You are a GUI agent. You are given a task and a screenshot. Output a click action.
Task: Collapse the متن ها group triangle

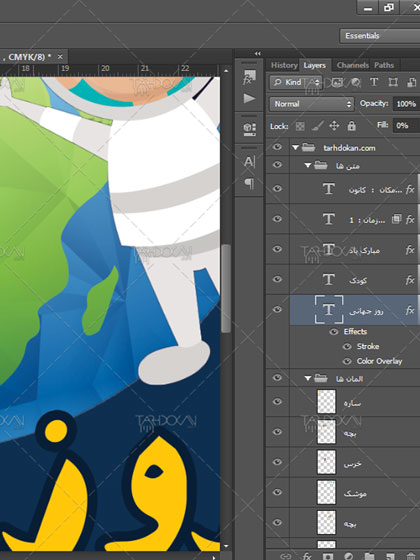click(308, 165)
